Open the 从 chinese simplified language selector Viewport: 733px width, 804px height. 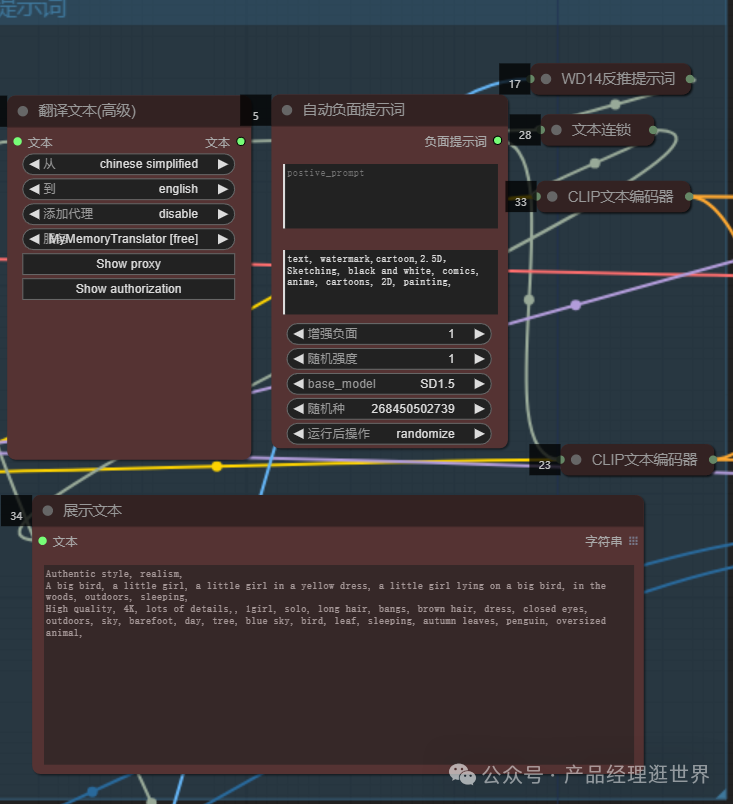[x=128, y=164]
